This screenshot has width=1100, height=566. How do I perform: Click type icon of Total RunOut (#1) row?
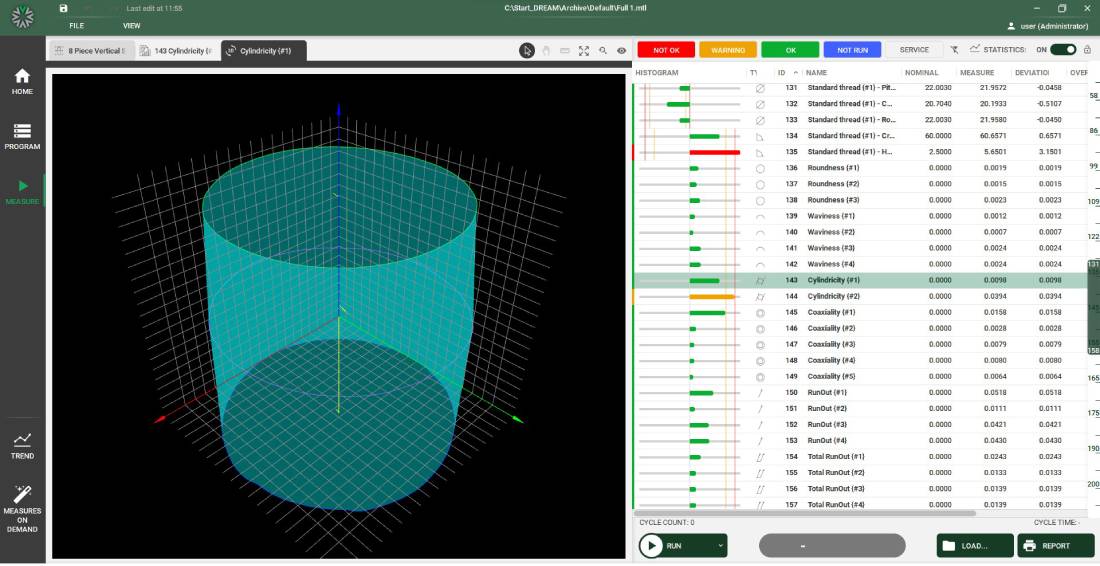coord(760,457)
